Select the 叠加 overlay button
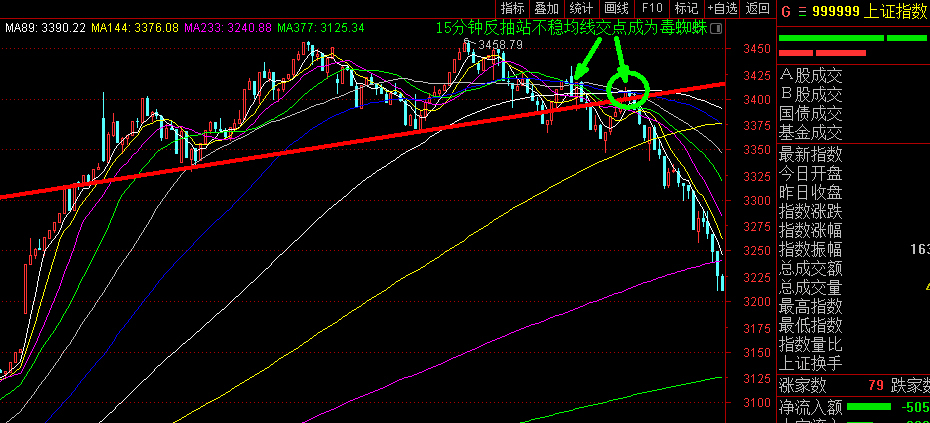 click(547, 8)
